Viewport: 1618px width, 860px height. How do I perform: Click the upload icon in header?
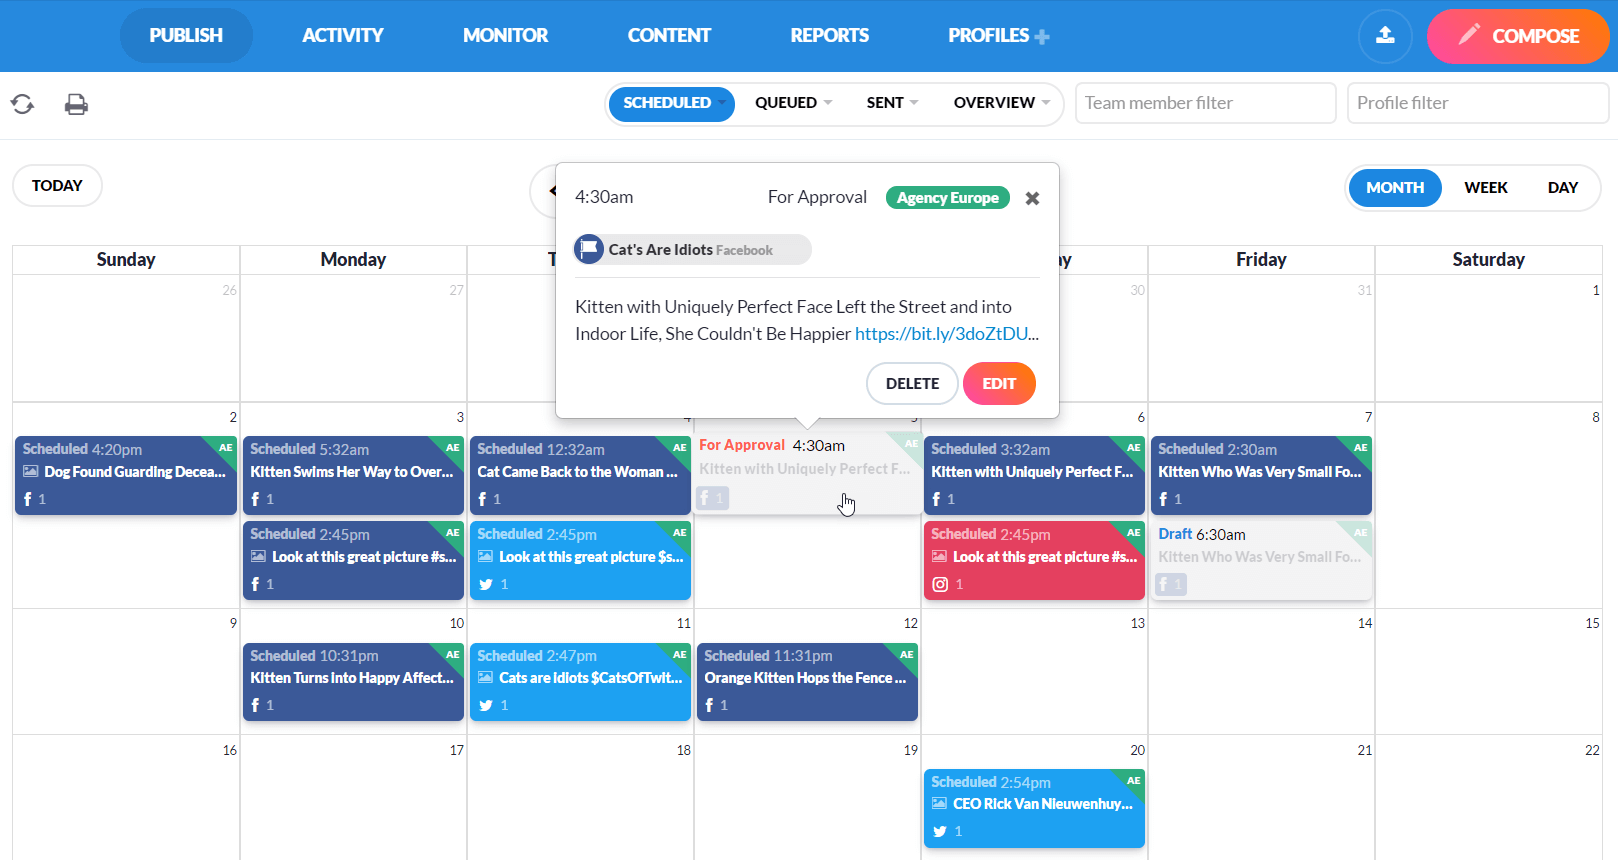click(x=1385, y=36)
